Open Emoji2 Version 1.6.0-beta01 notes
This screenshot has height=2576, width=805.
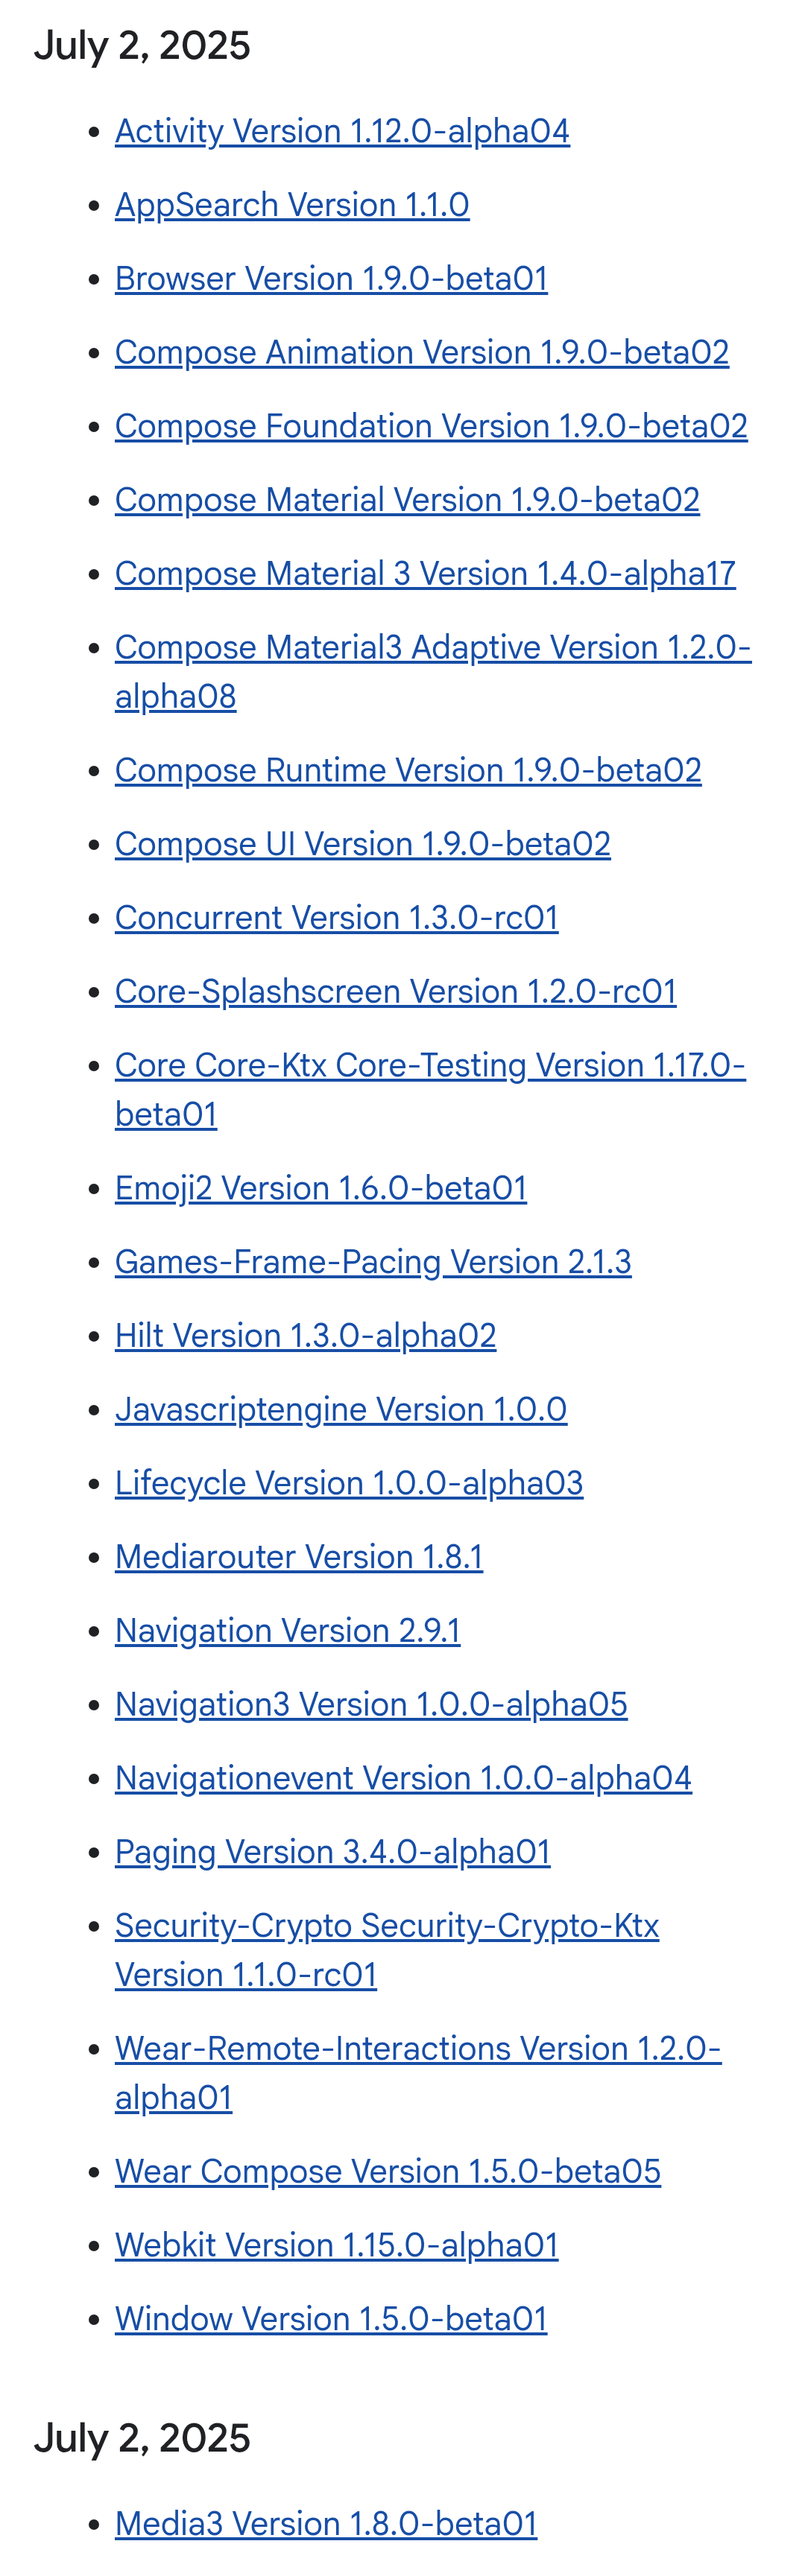(321, 1189)
